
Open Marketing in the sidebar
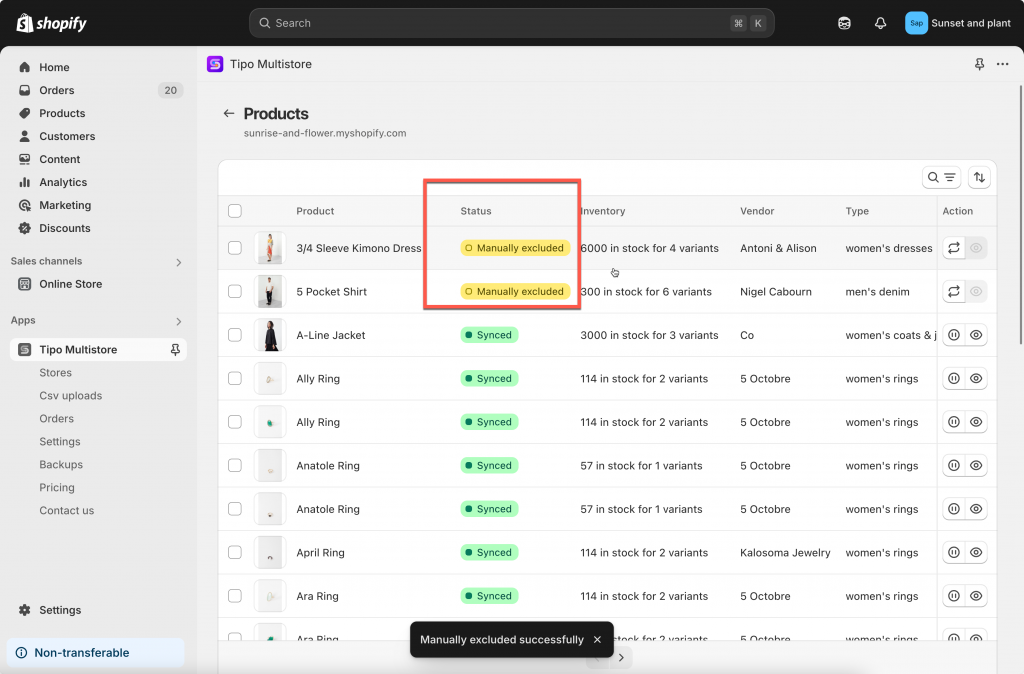pyautogui.click(x=98, y=205)
